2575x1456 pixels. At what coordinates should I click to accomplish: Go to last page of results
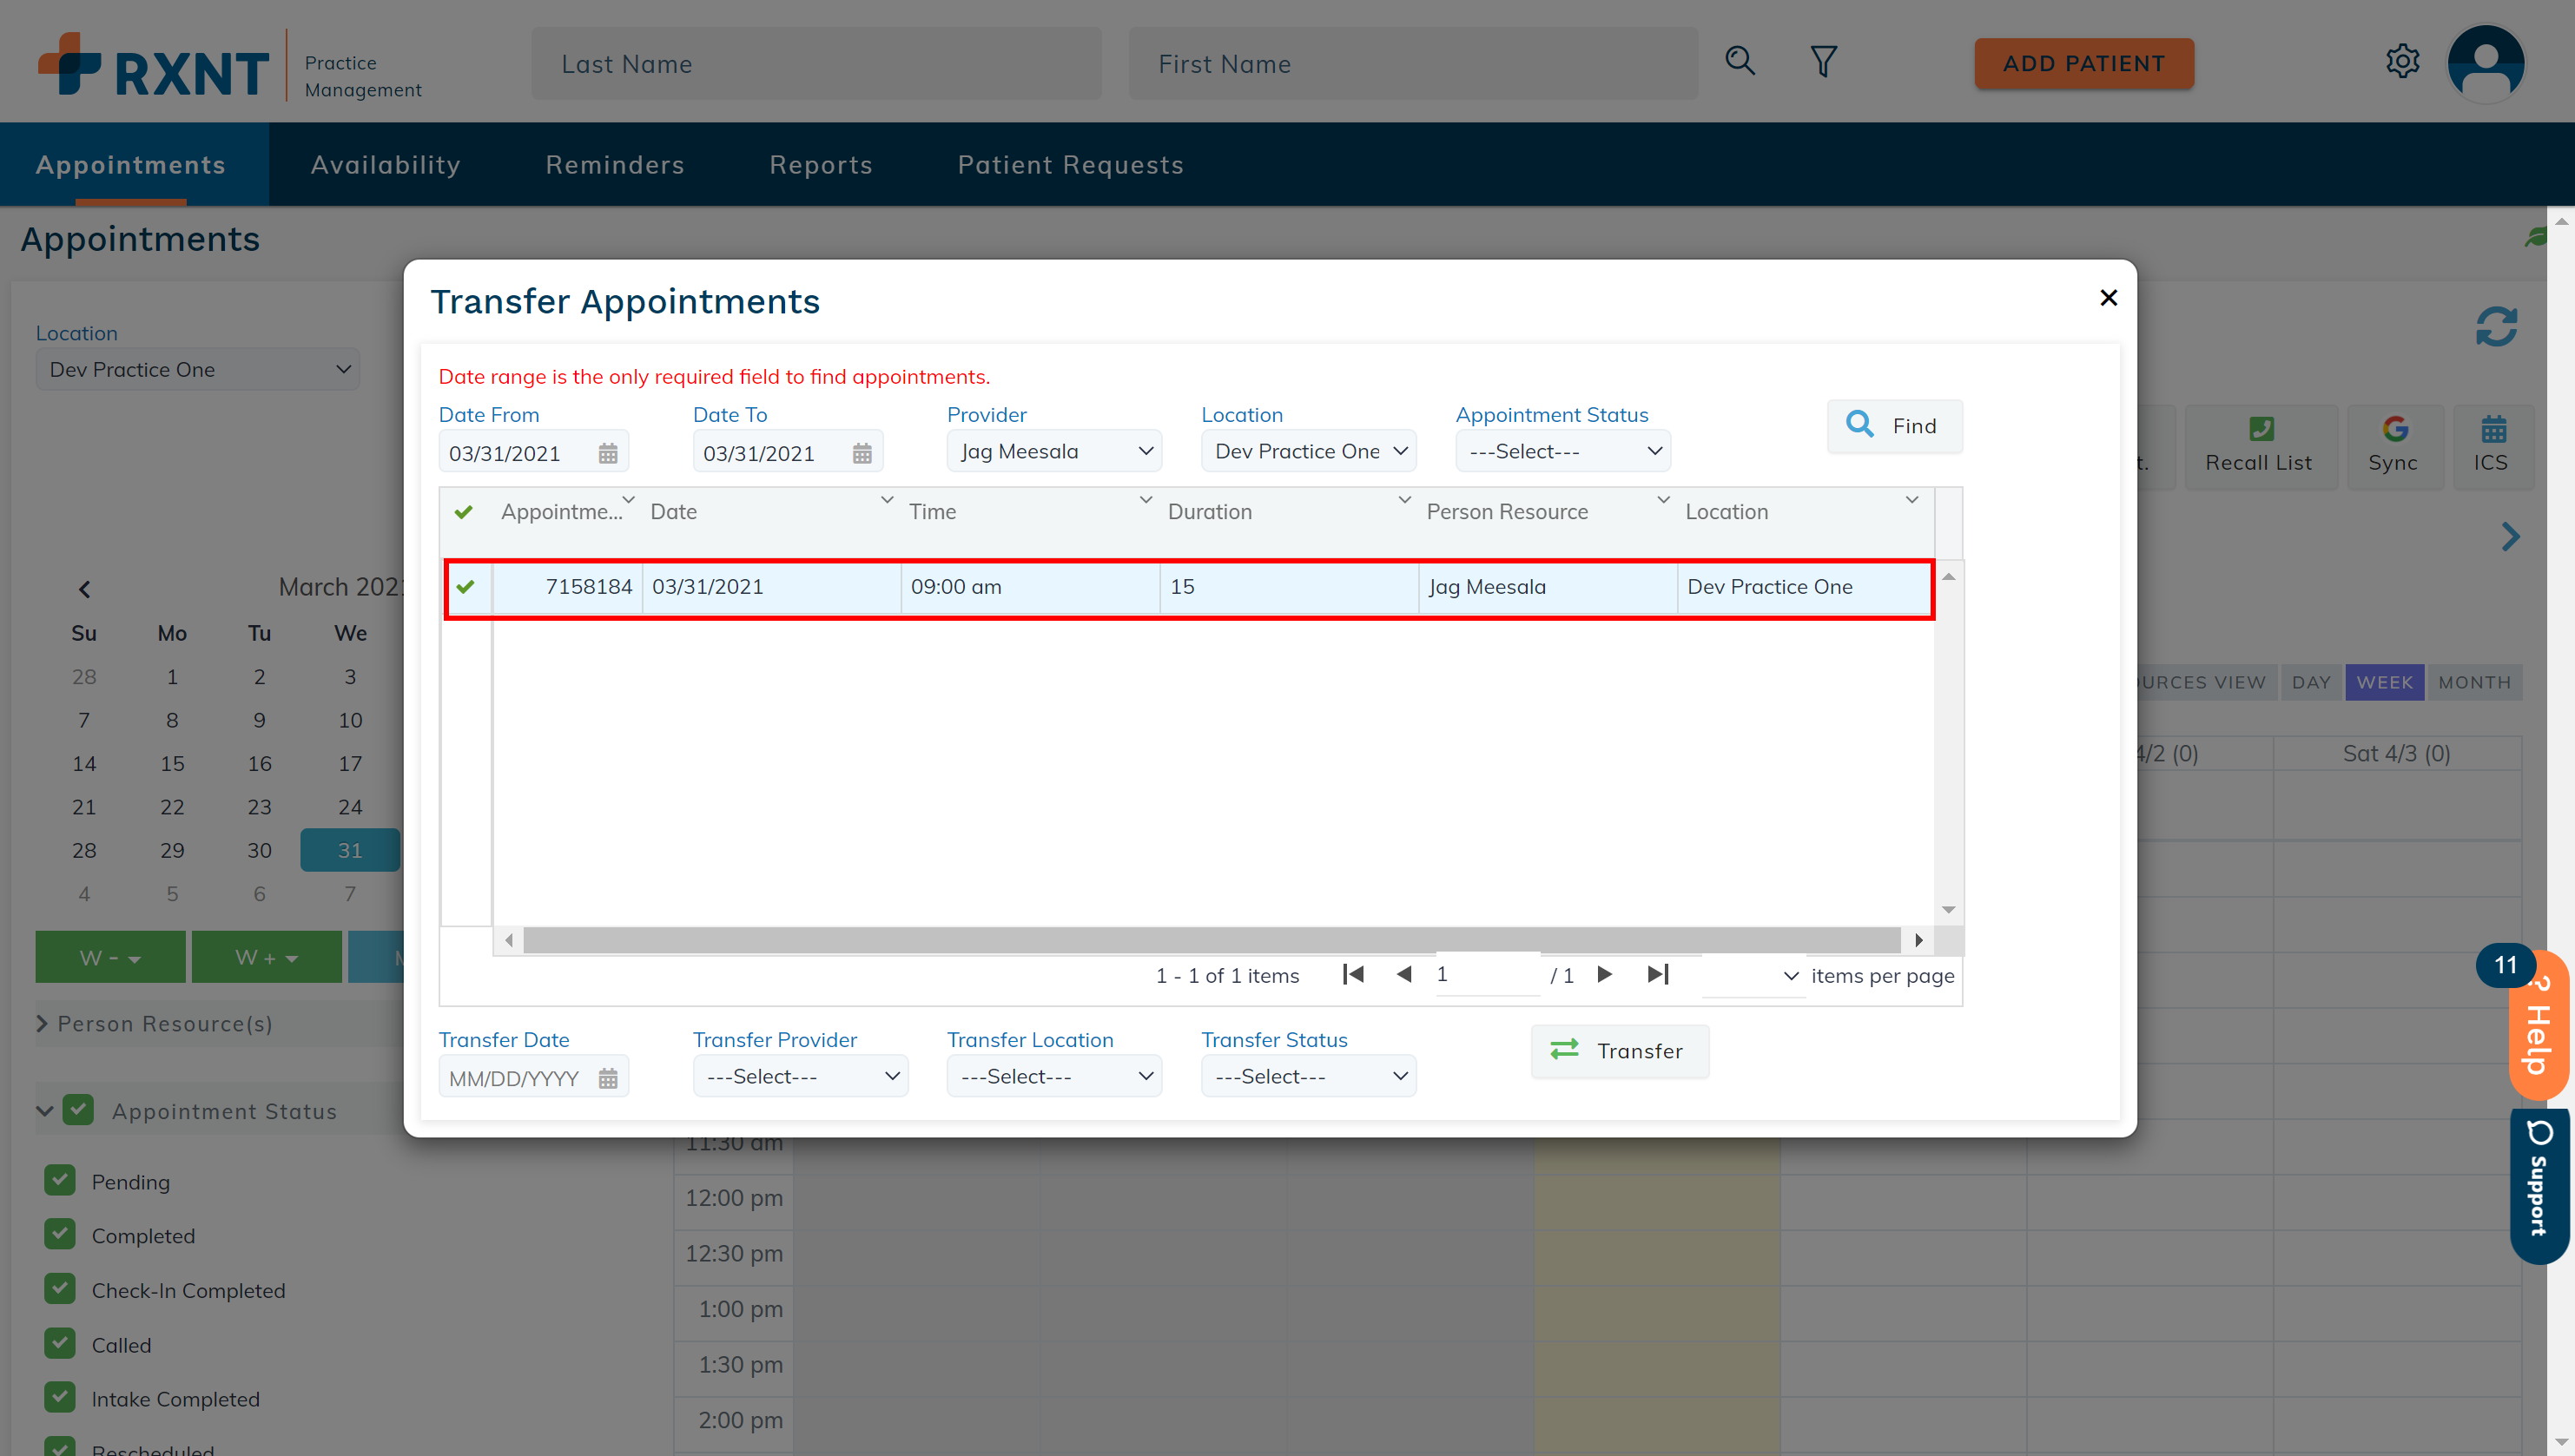[1657, 974]
